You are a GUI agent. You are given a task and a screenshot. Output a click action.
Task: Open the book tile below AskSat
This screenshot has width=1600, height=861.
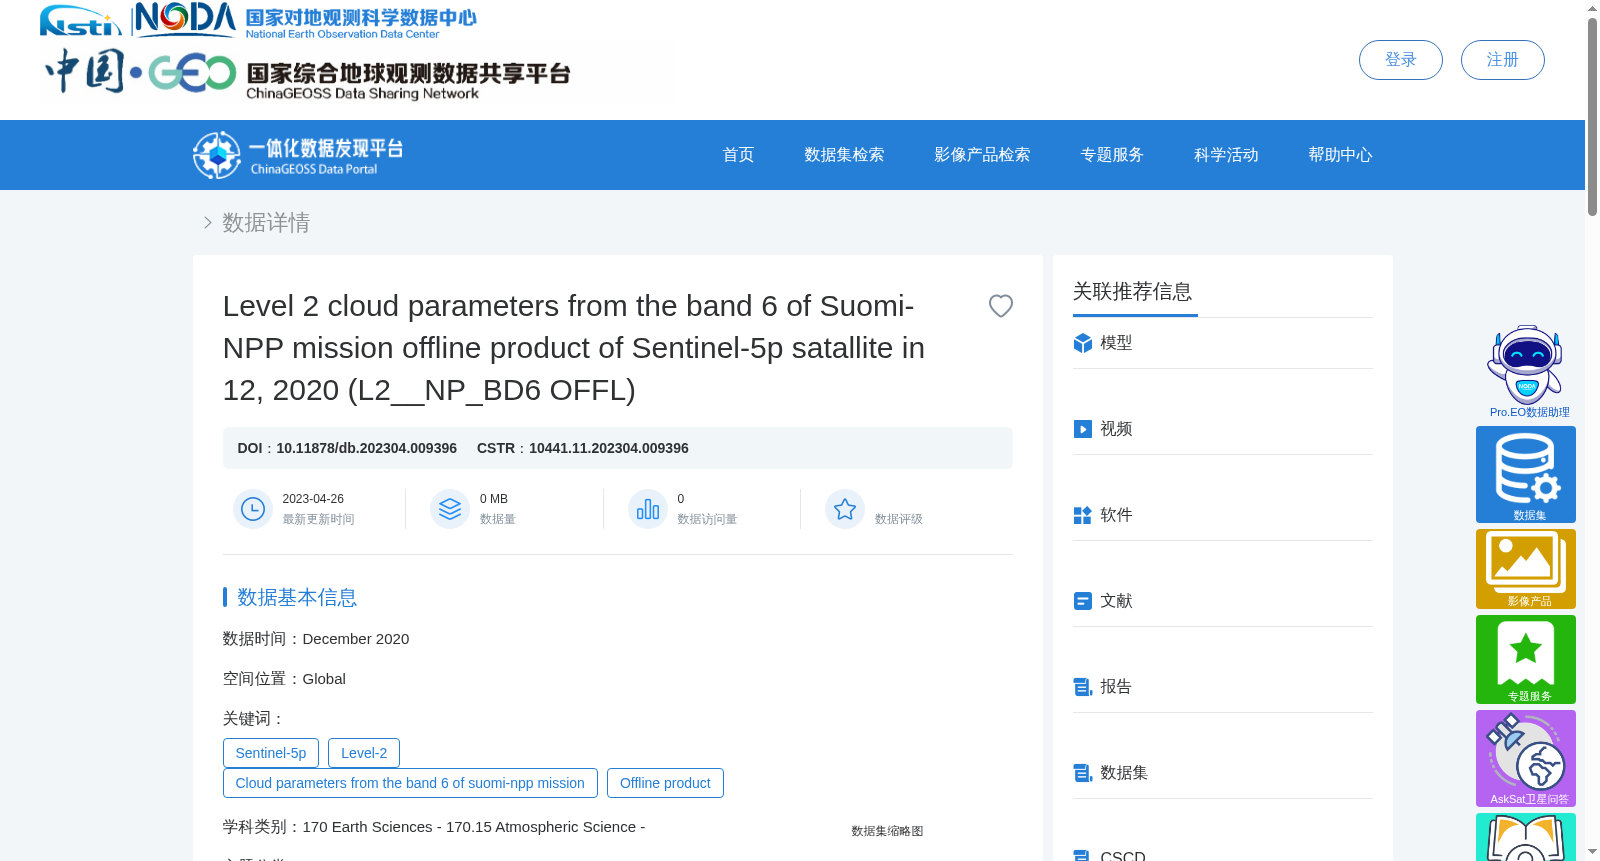[1526, 837]
